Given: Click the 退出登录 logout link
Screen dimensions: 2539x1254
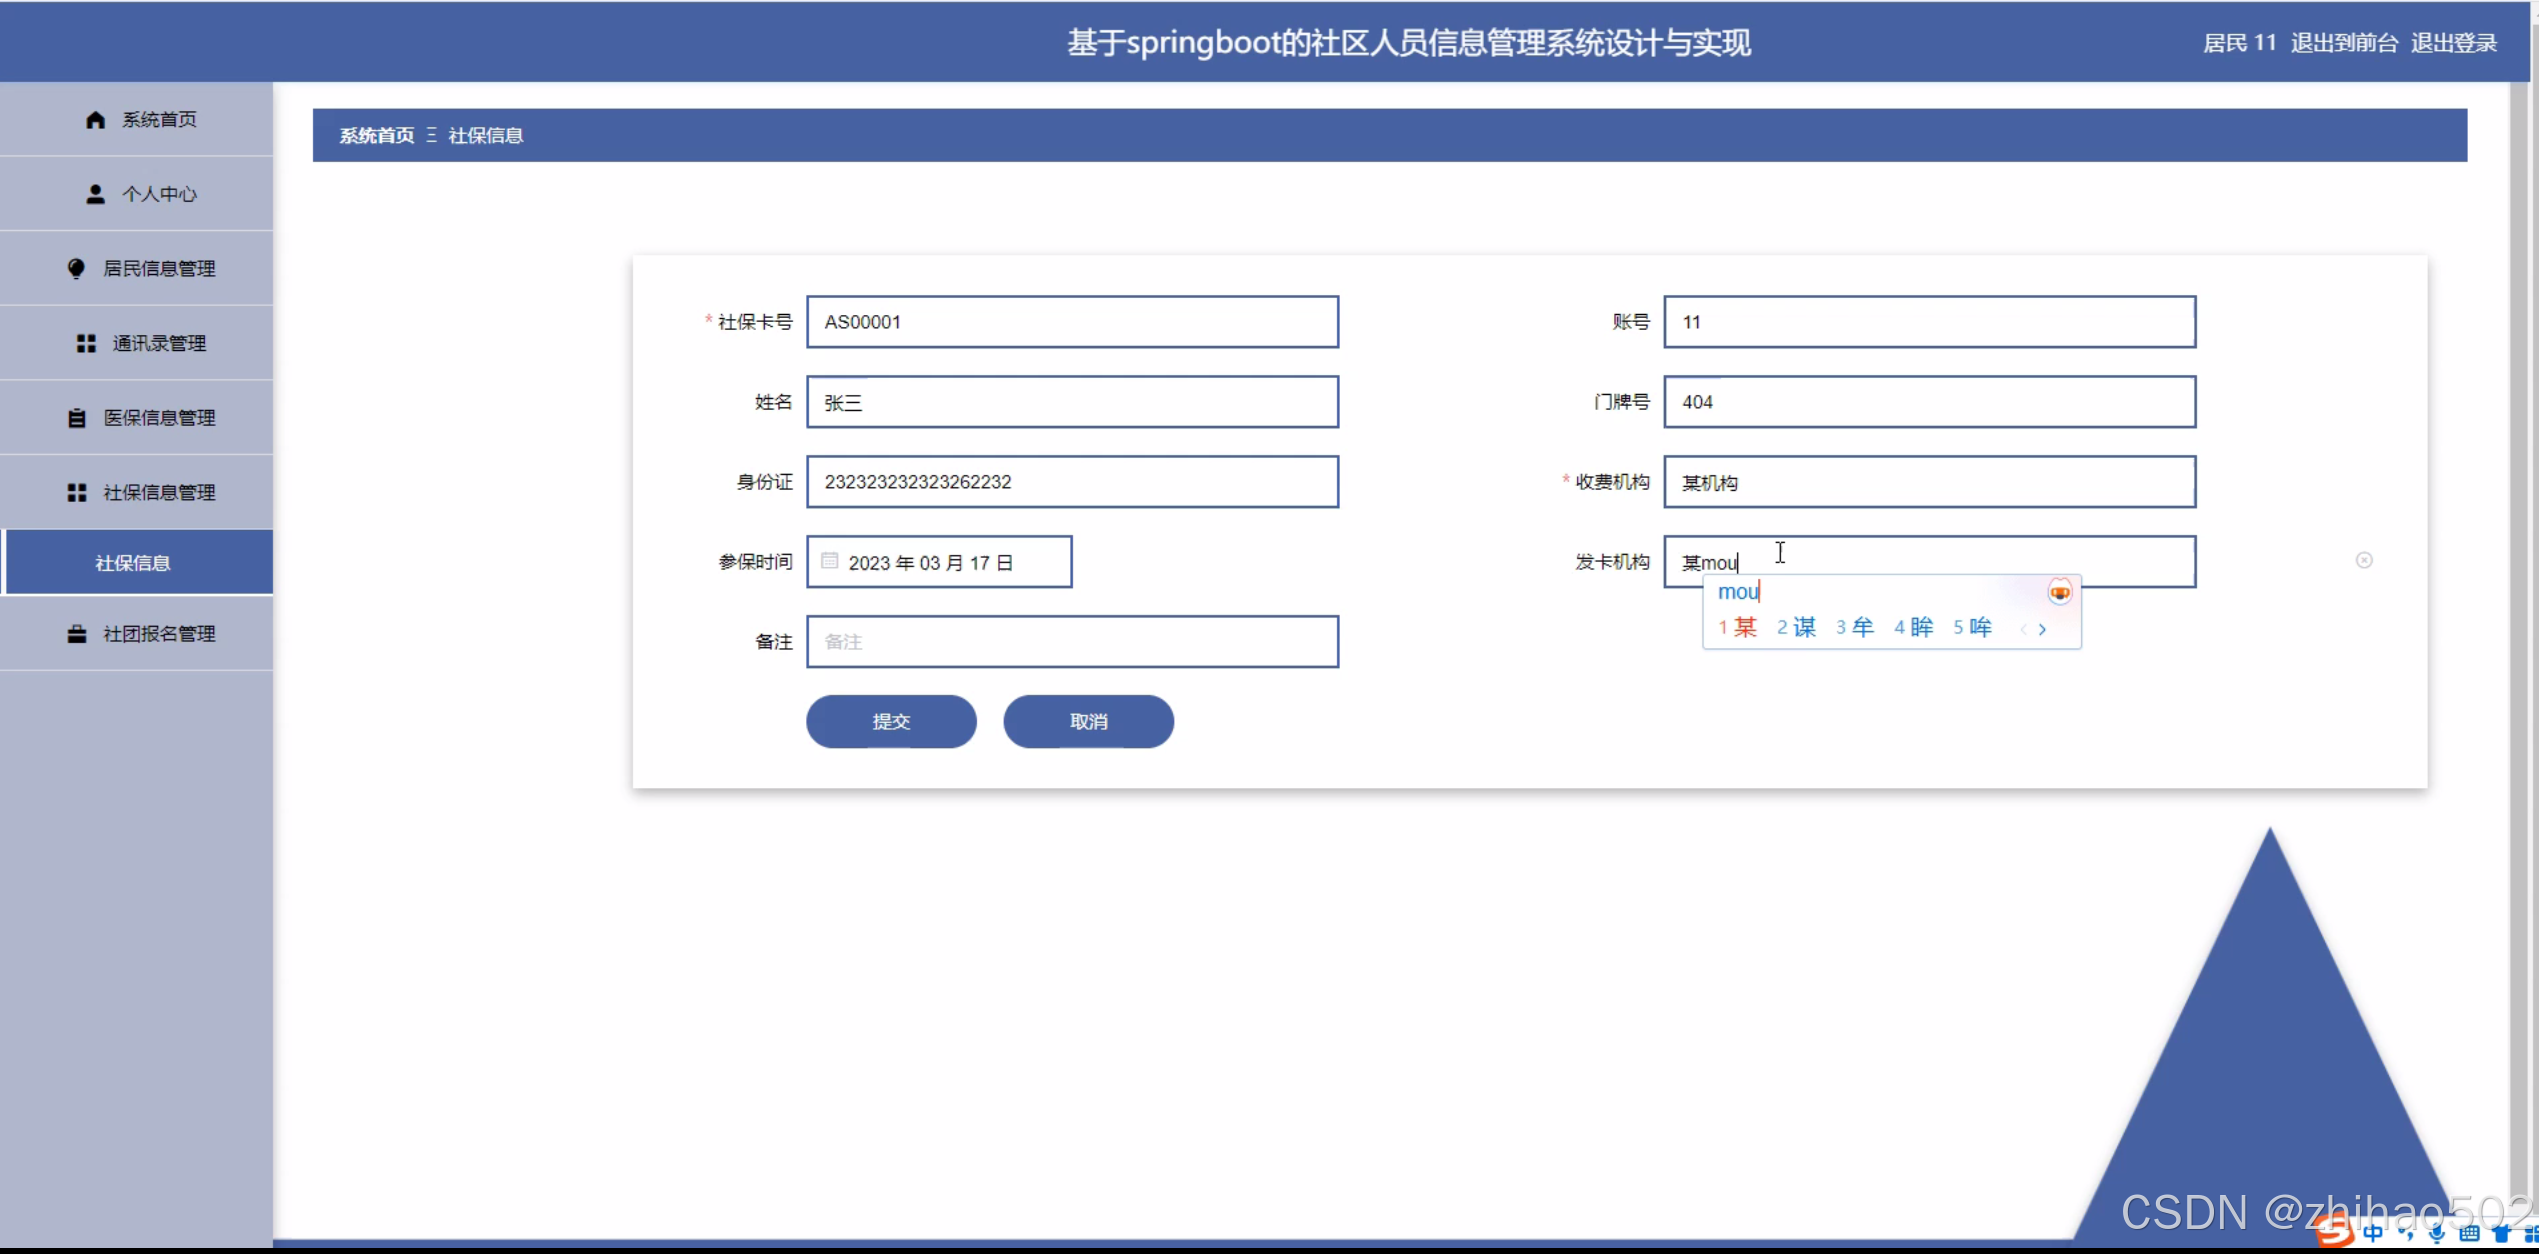Looking at the screenshot, I should (2453, 43).
